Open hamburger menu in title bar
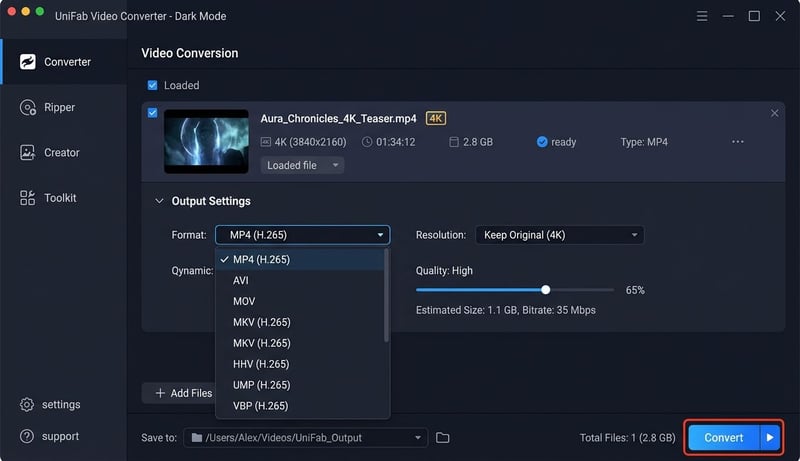The width and height of the screenshot is (800, 461). coord(702,16)
